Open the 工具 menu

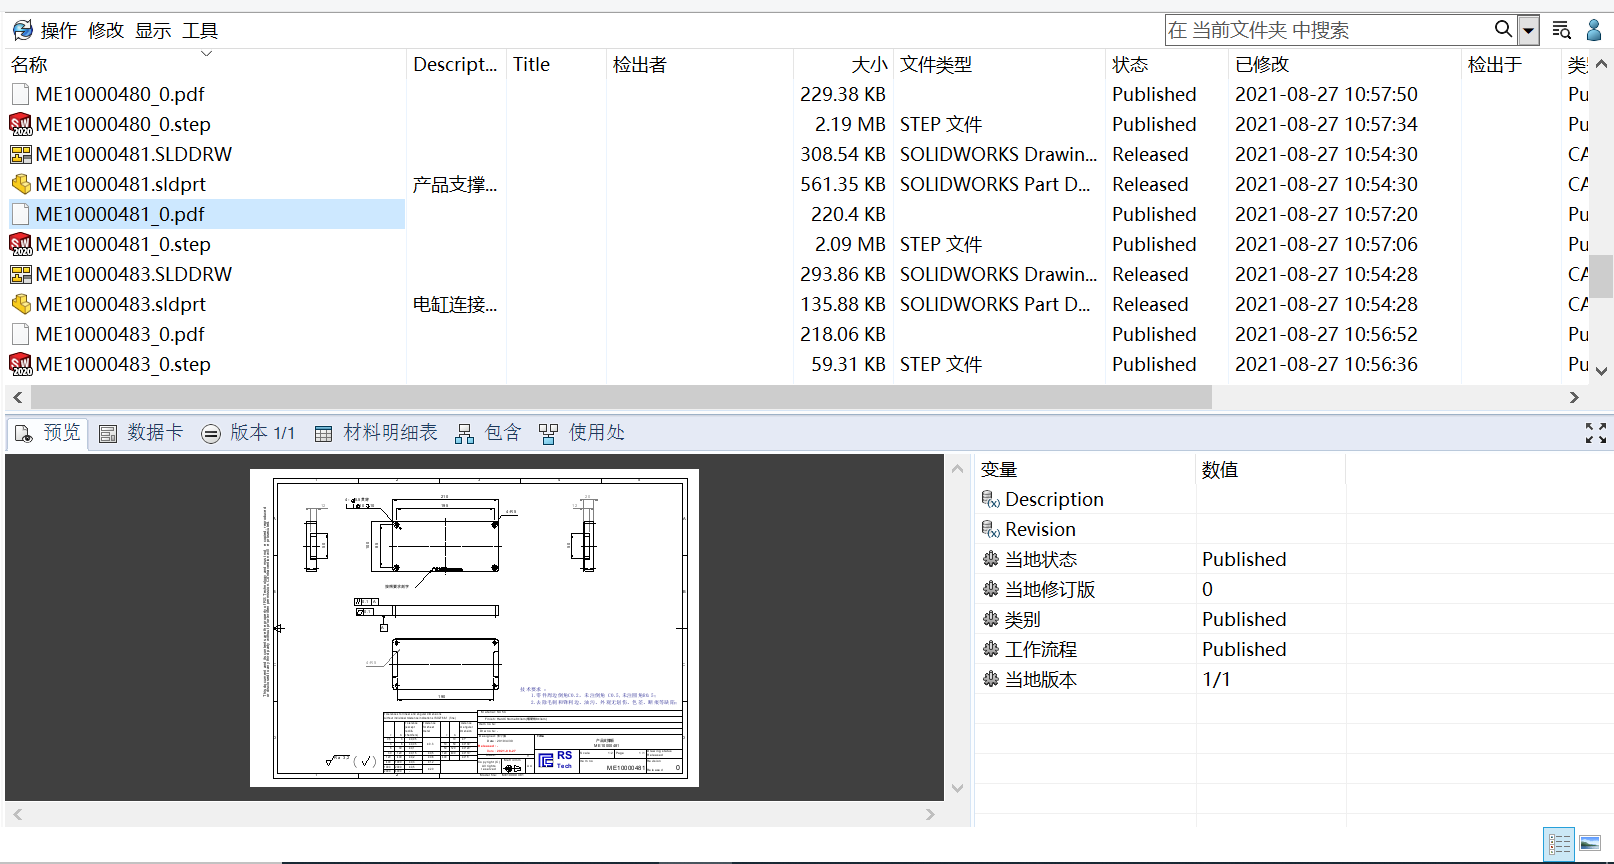click(x=200, y=30)
